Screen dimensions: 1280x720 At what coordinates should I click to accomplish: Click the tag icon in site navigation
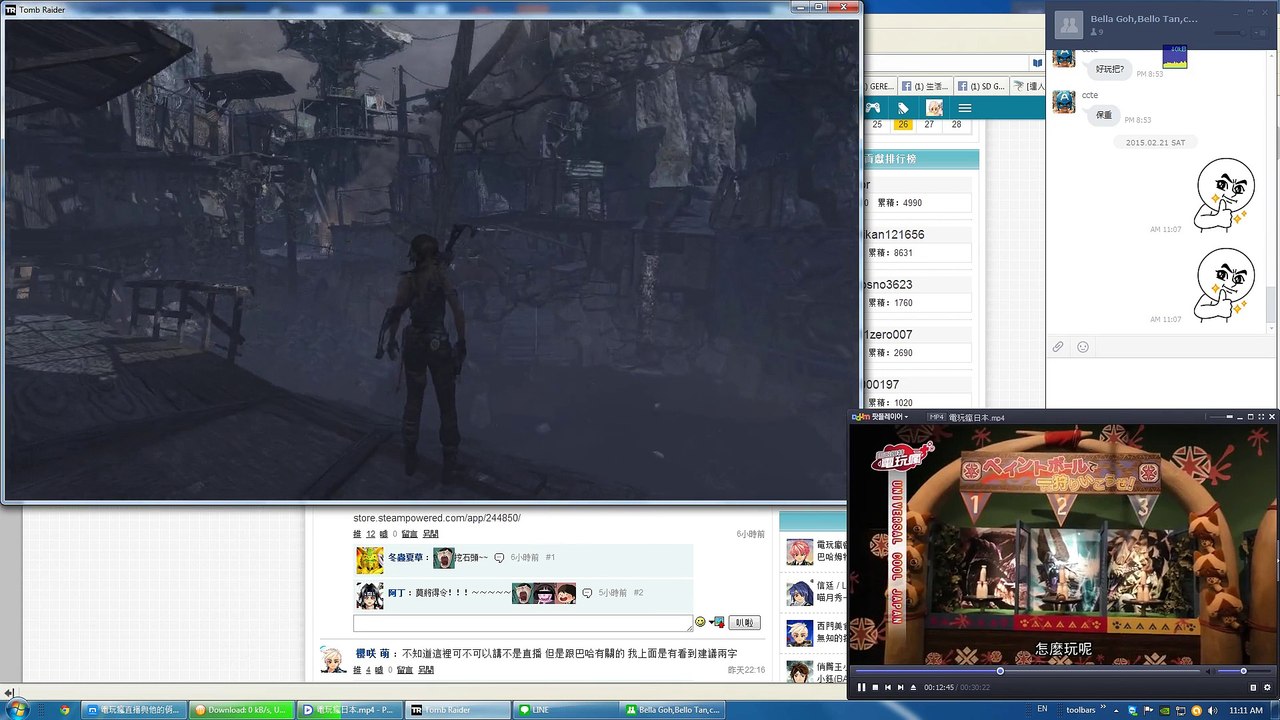pyautogui.click(x=903, y=108)
